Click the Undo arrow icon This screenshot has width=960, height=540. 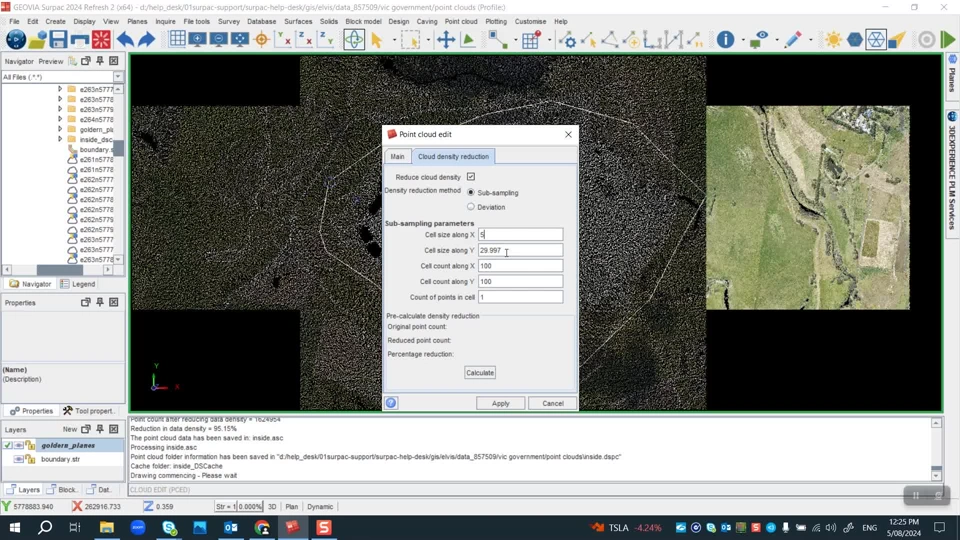tap(125, 40)
